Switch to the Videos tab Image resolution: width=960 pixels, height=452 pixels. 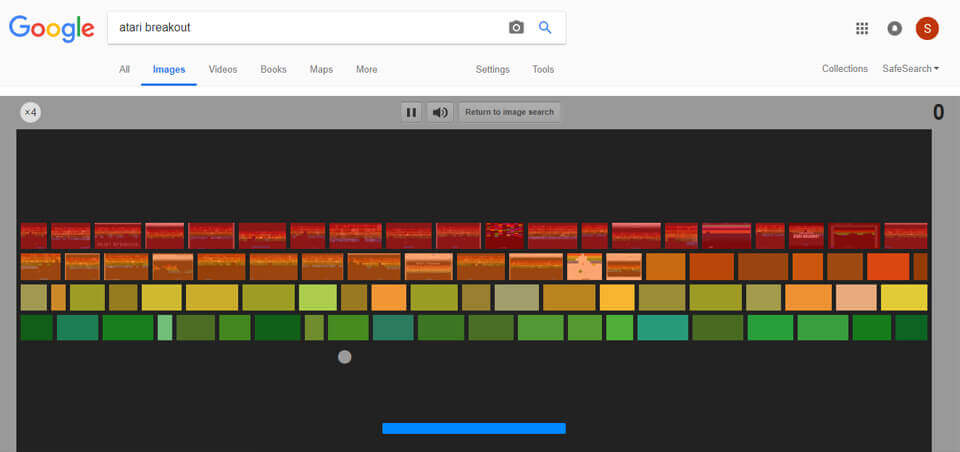pyautogui.click(x=223, y=69)
